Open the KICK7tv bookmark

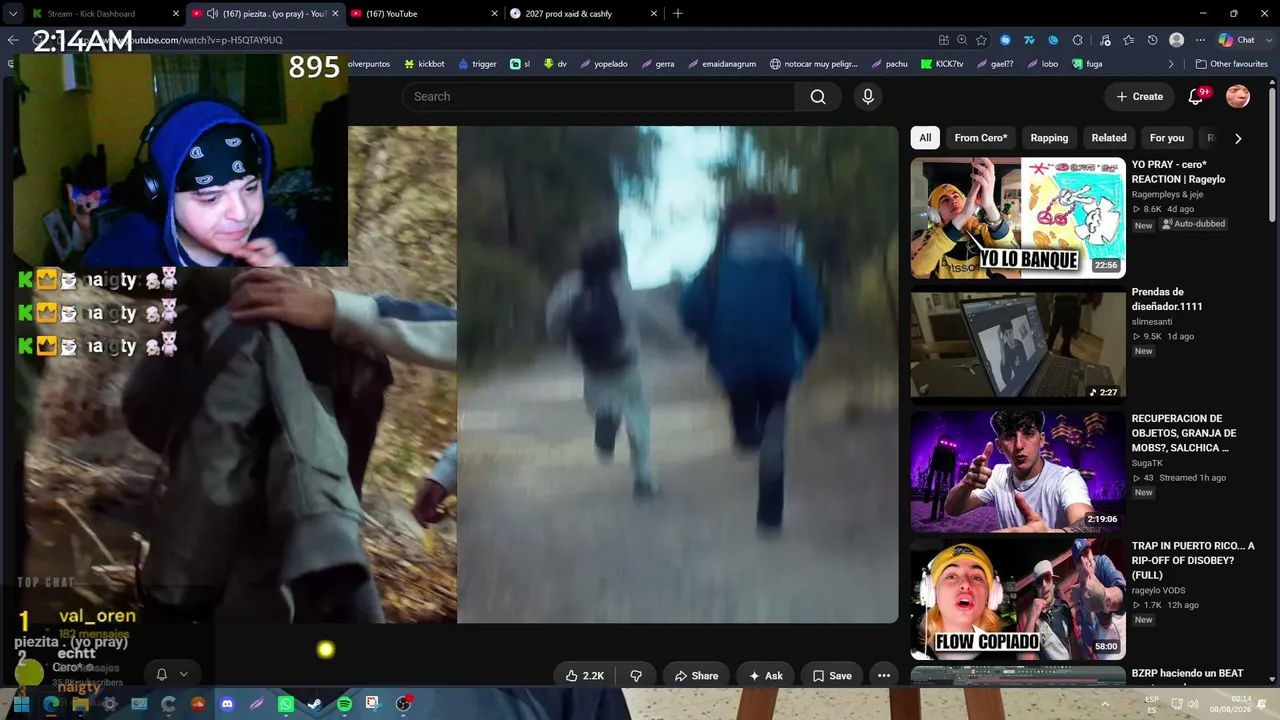942,64
